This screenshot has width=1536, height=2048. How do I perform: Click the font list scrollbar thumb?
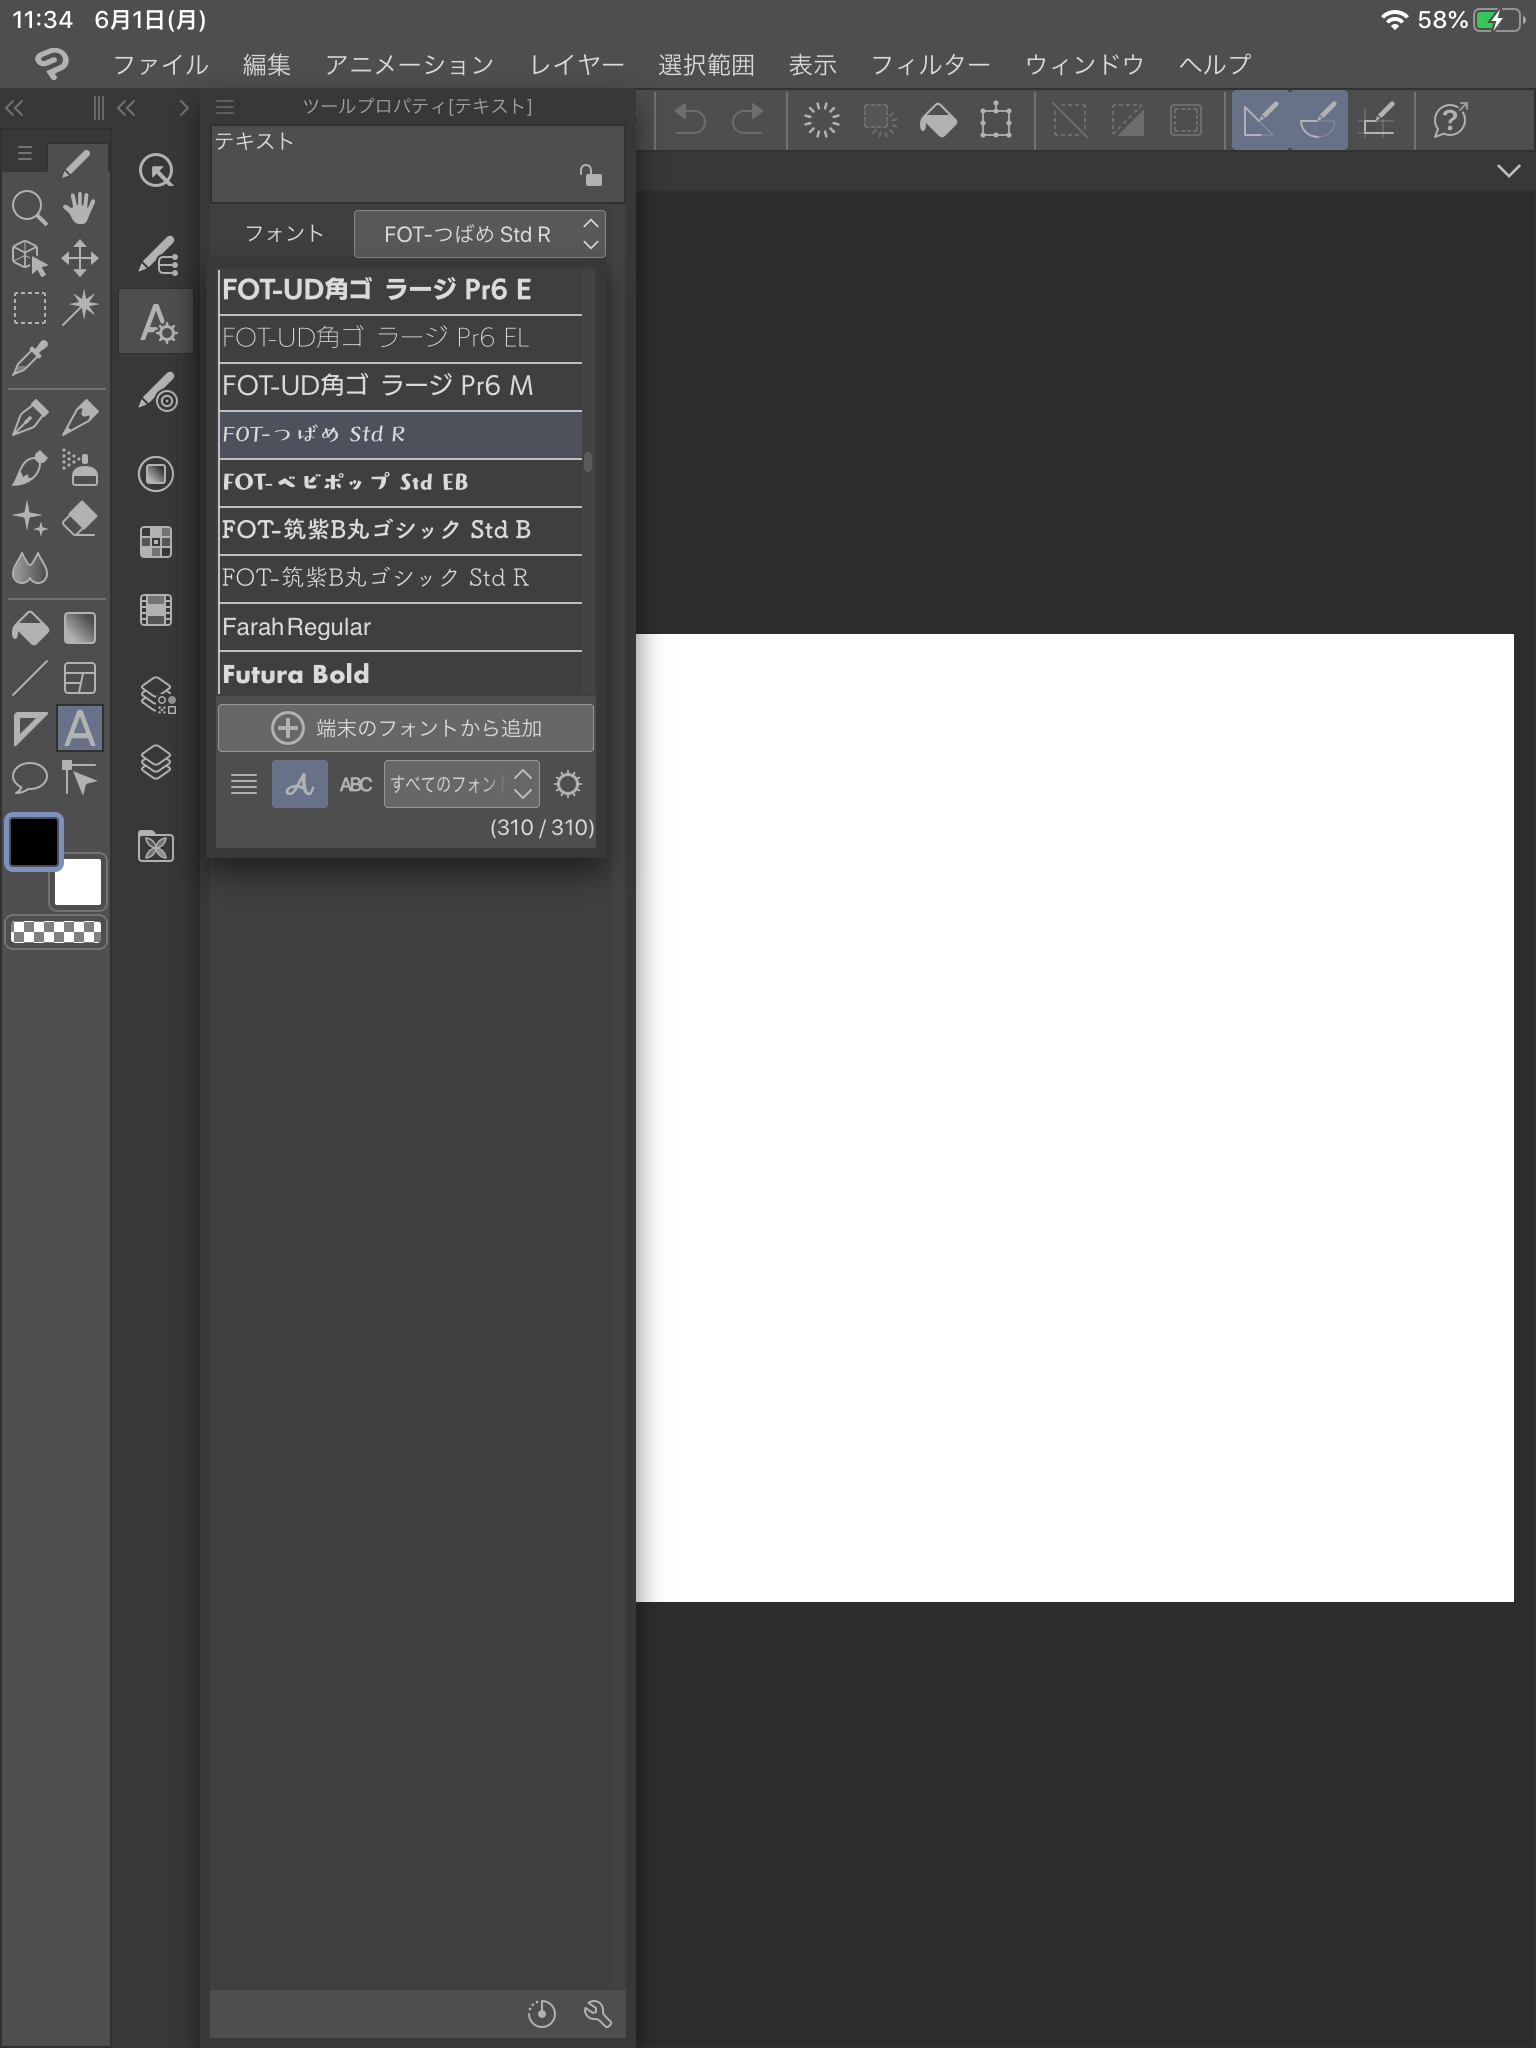588,462
